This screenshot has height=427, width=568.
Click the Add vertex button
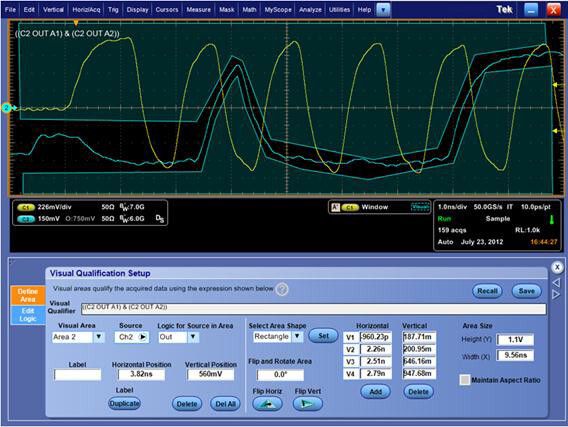click(375, 392)
